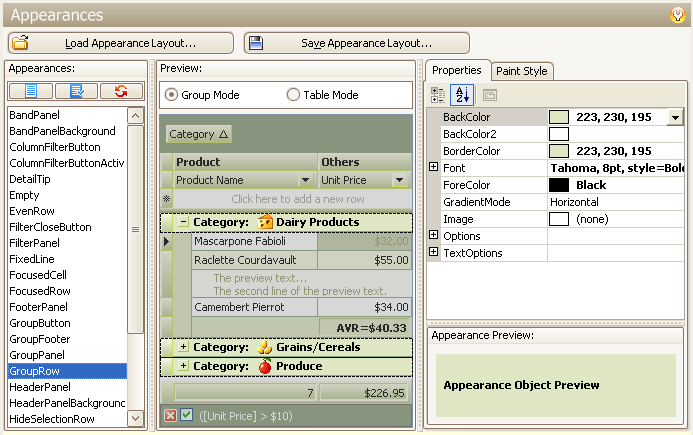Expand the Grains/Cereals group row

183,347
